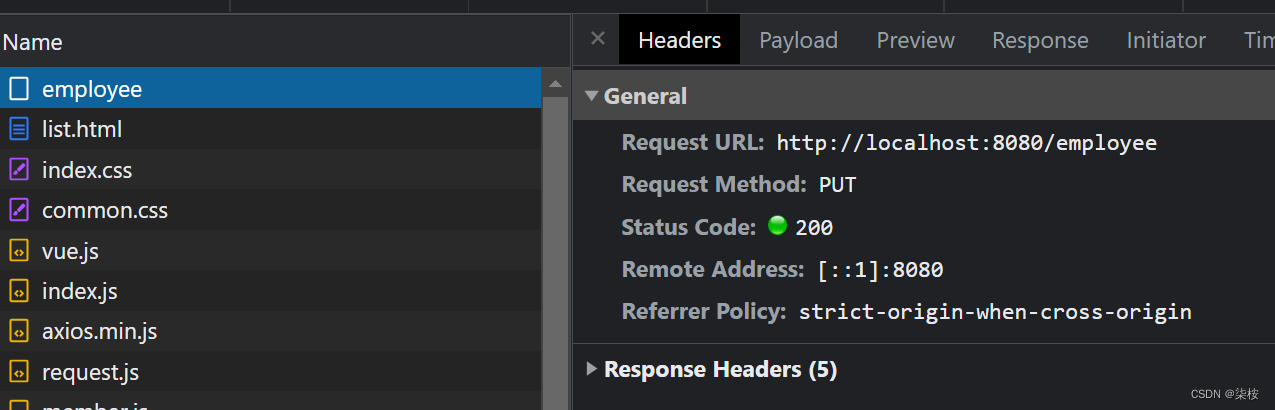Click the Request URL label
Viewport: 1275px width, 410px height.
[693, 142]
